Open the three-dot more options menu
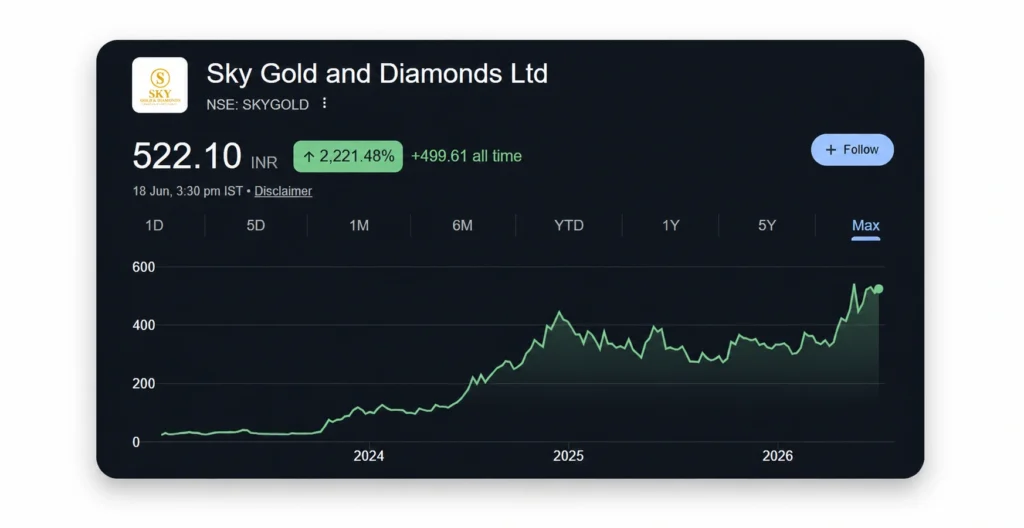This screenshot has width=1024, height=528. 324,103
